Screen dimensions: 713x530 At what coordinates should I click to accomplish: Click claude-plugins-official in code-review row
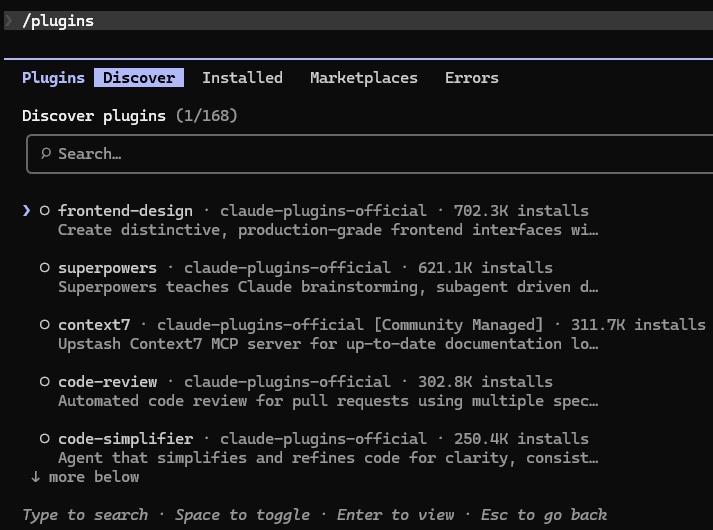(287, 382)
